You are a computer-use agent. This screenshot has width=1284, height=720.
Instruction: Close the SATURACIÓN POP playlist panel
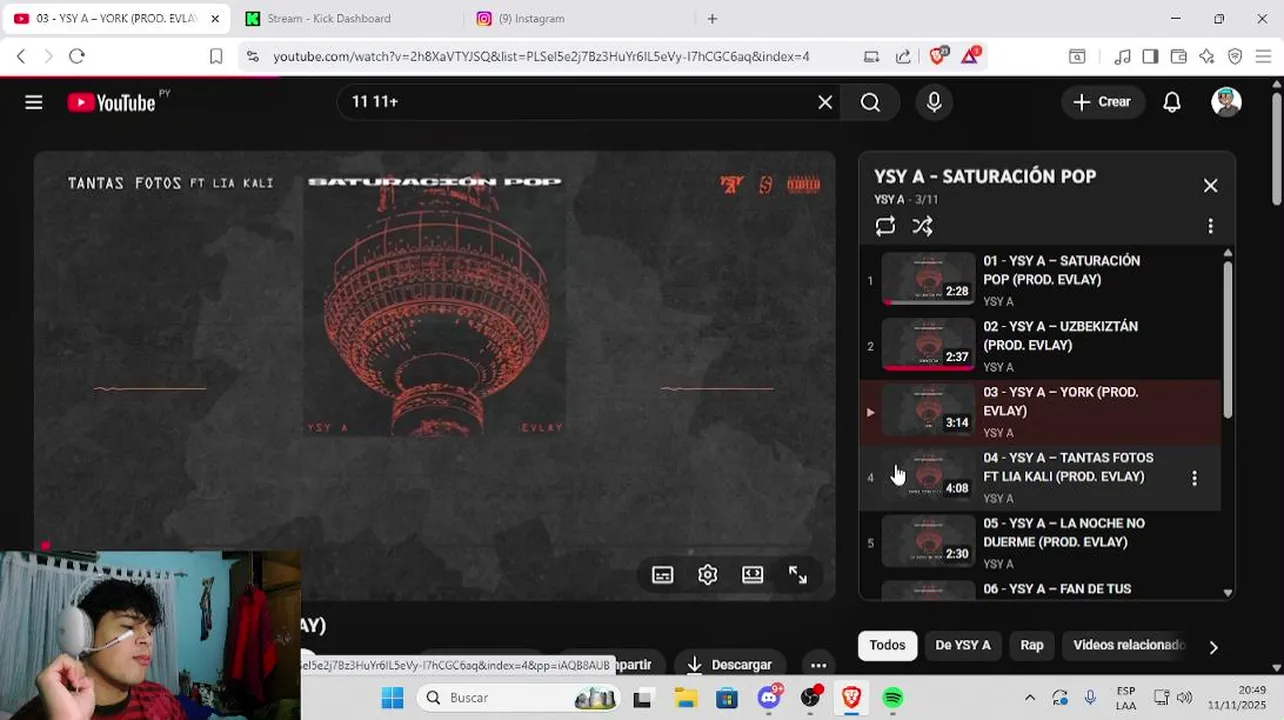click(1211, 186)
